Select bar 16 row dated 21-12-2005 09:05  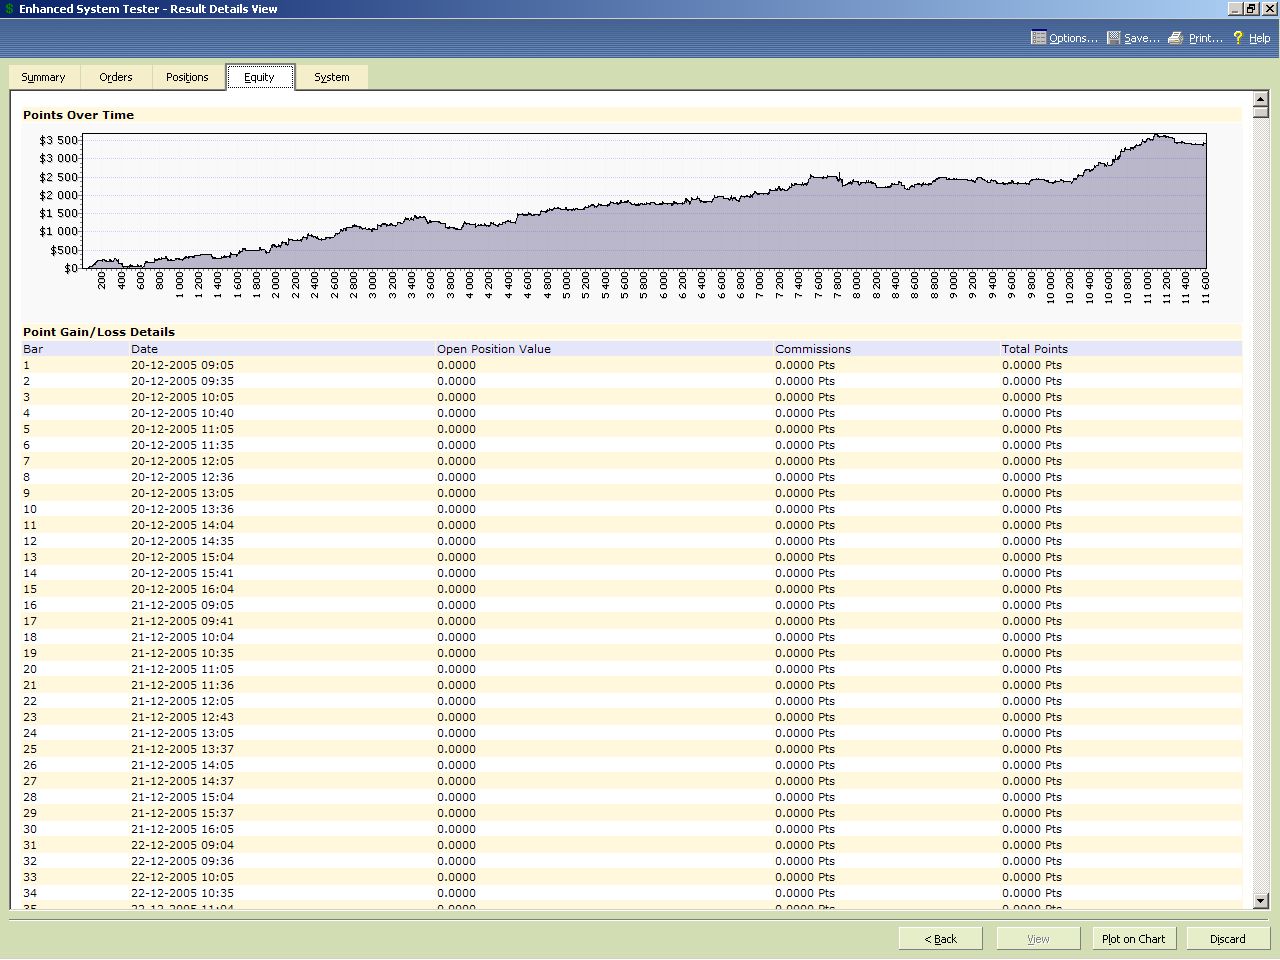(x=182, y=605)
